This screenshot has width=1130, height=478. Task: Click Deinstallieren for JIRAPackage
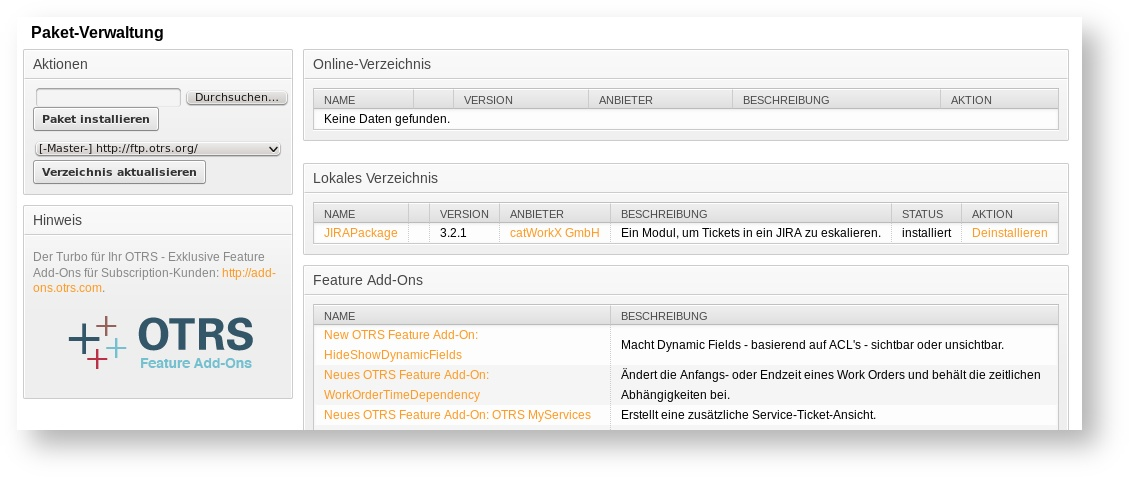click(x=1009, y=233)
